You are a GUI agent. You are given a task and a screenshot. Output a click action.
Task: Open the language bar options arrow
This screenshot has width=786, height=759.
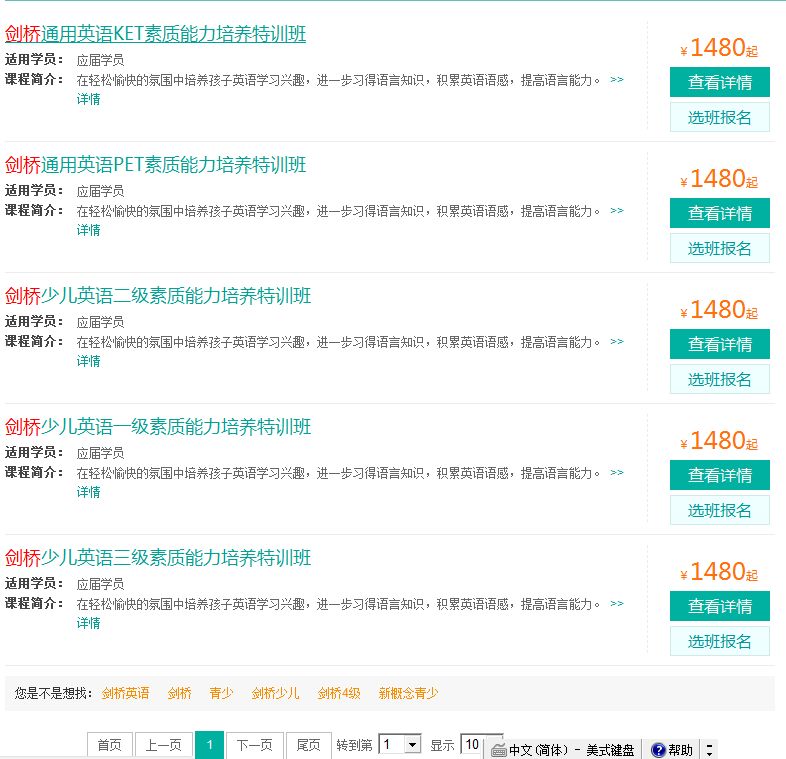709,750
